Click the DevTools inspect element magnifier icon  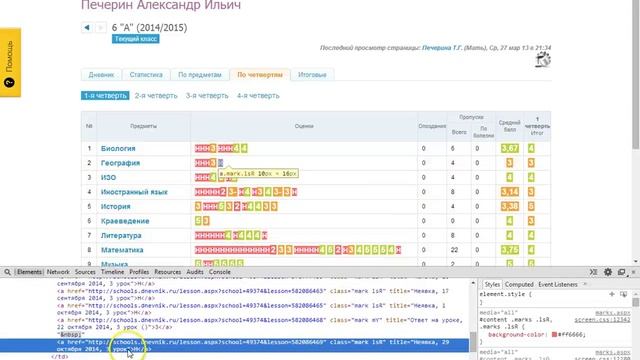coord(7,272)
